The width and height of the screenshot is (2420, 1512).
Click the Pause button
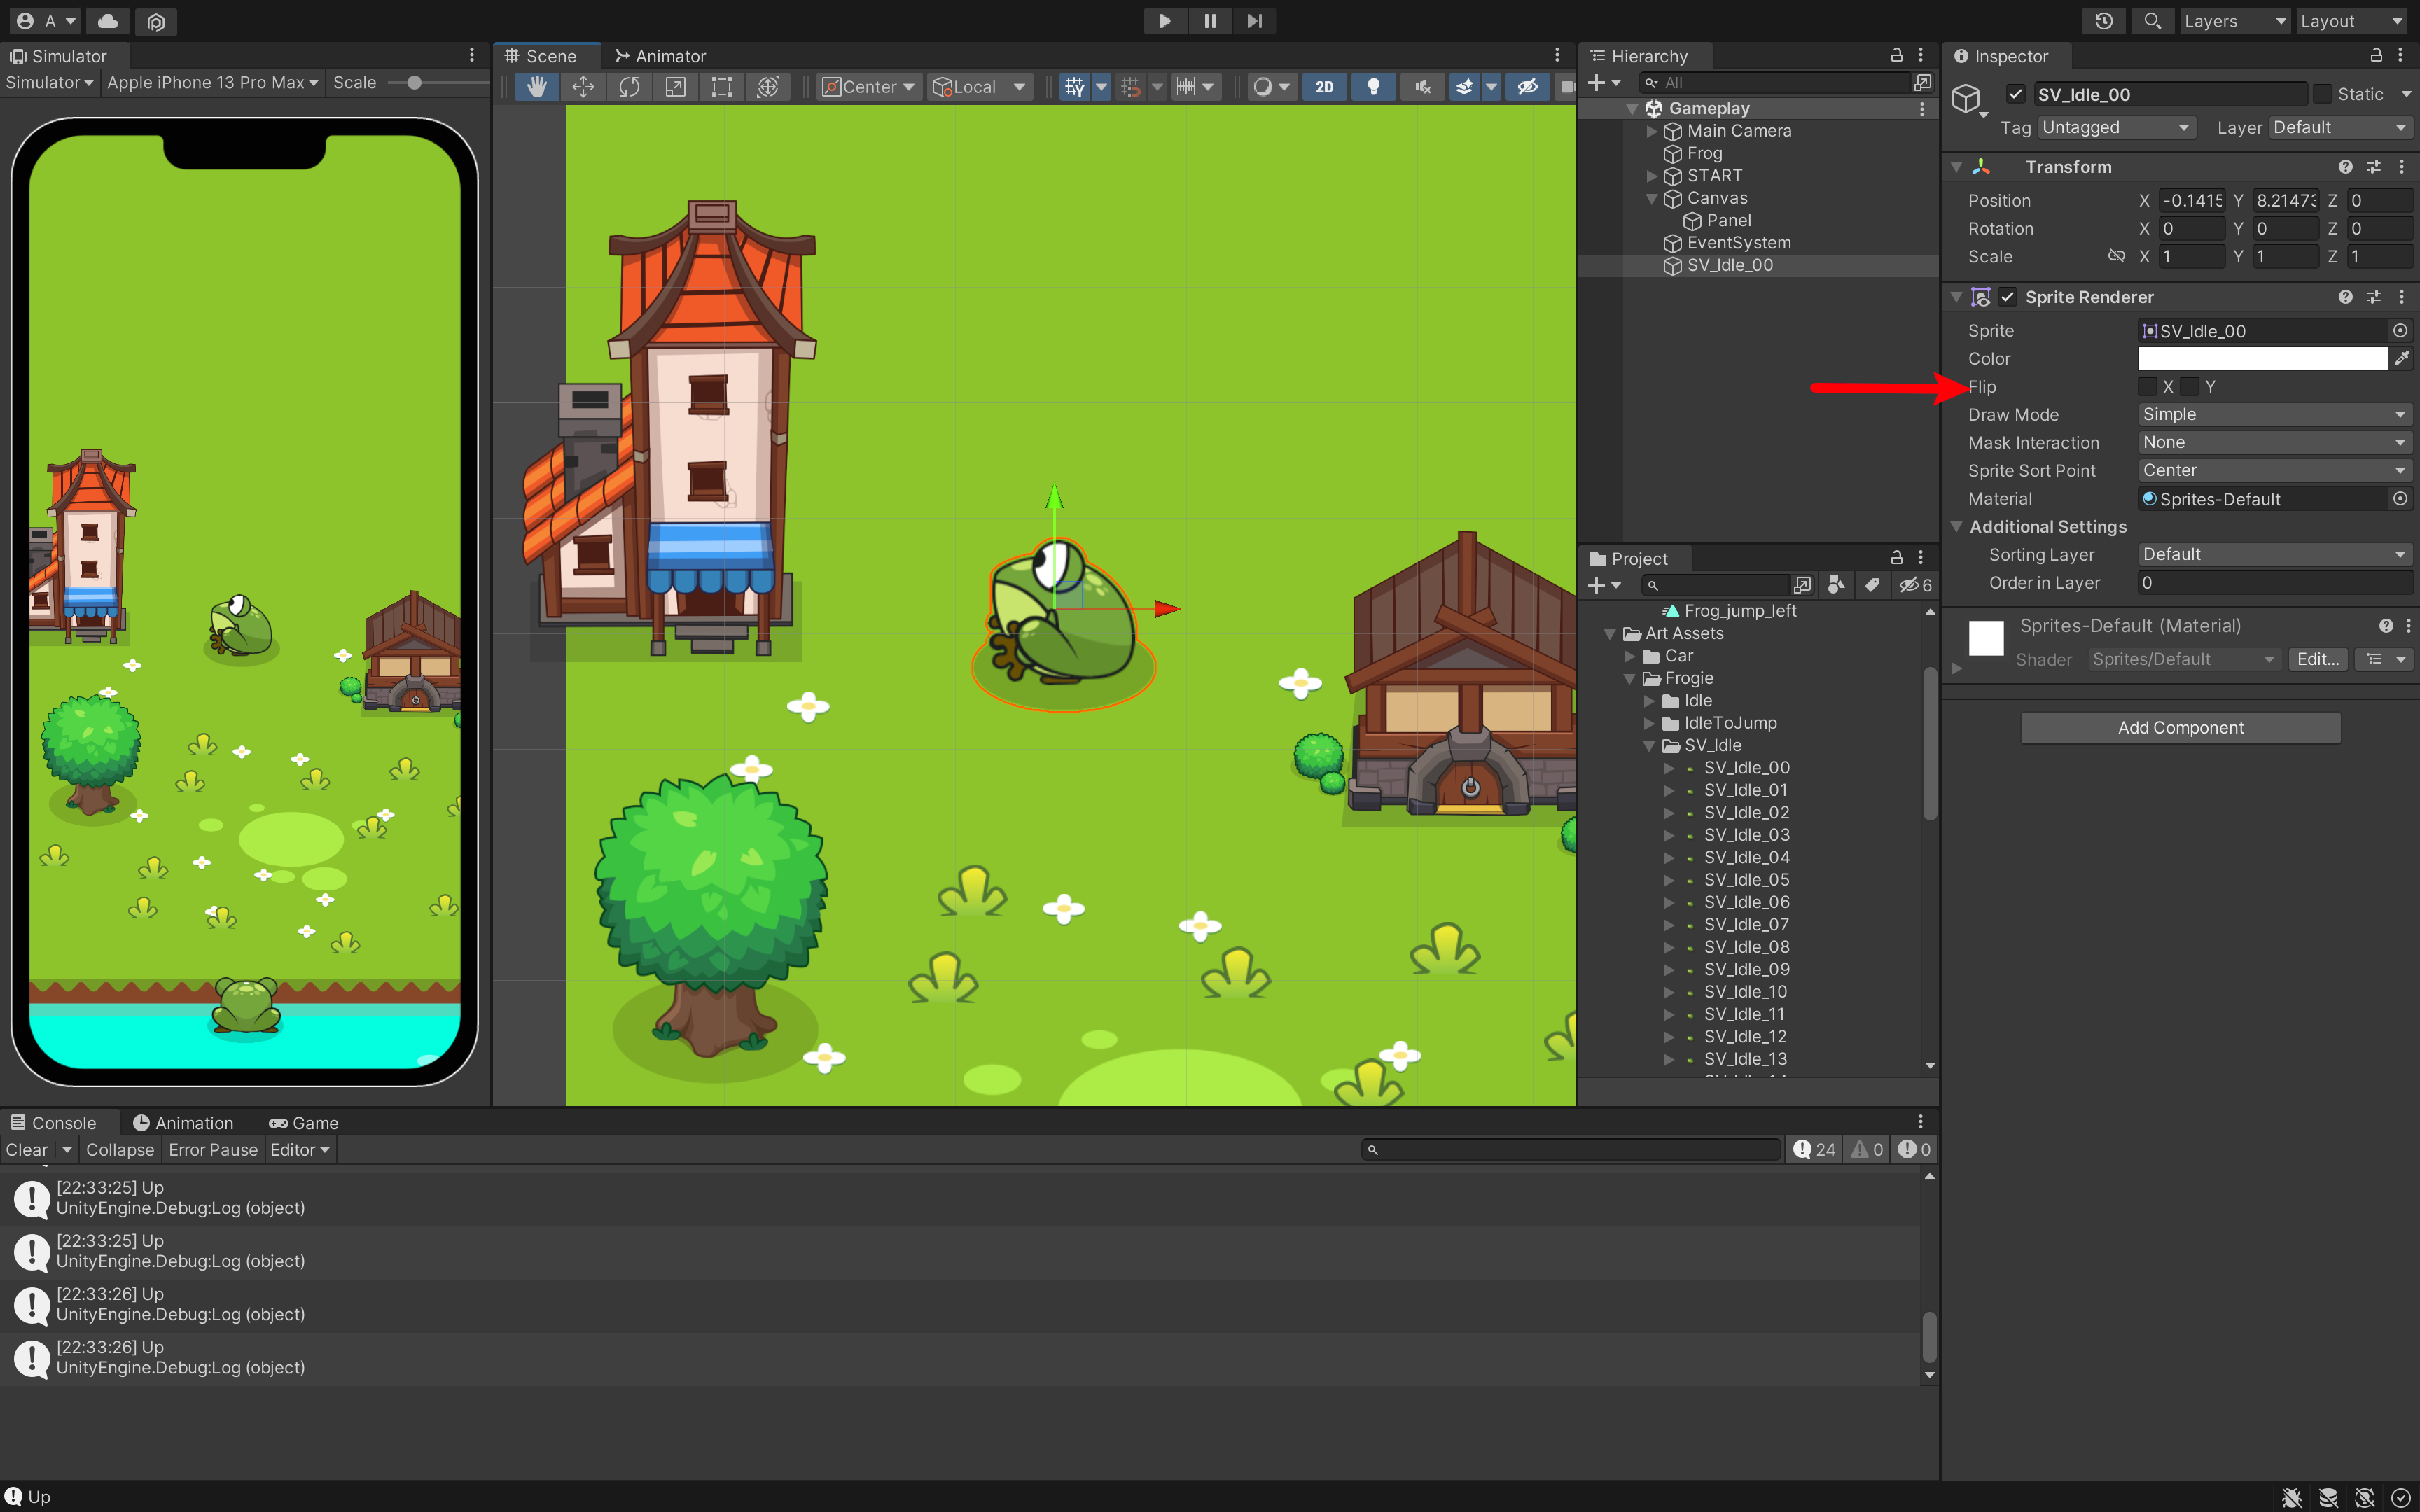point(1210,20)
